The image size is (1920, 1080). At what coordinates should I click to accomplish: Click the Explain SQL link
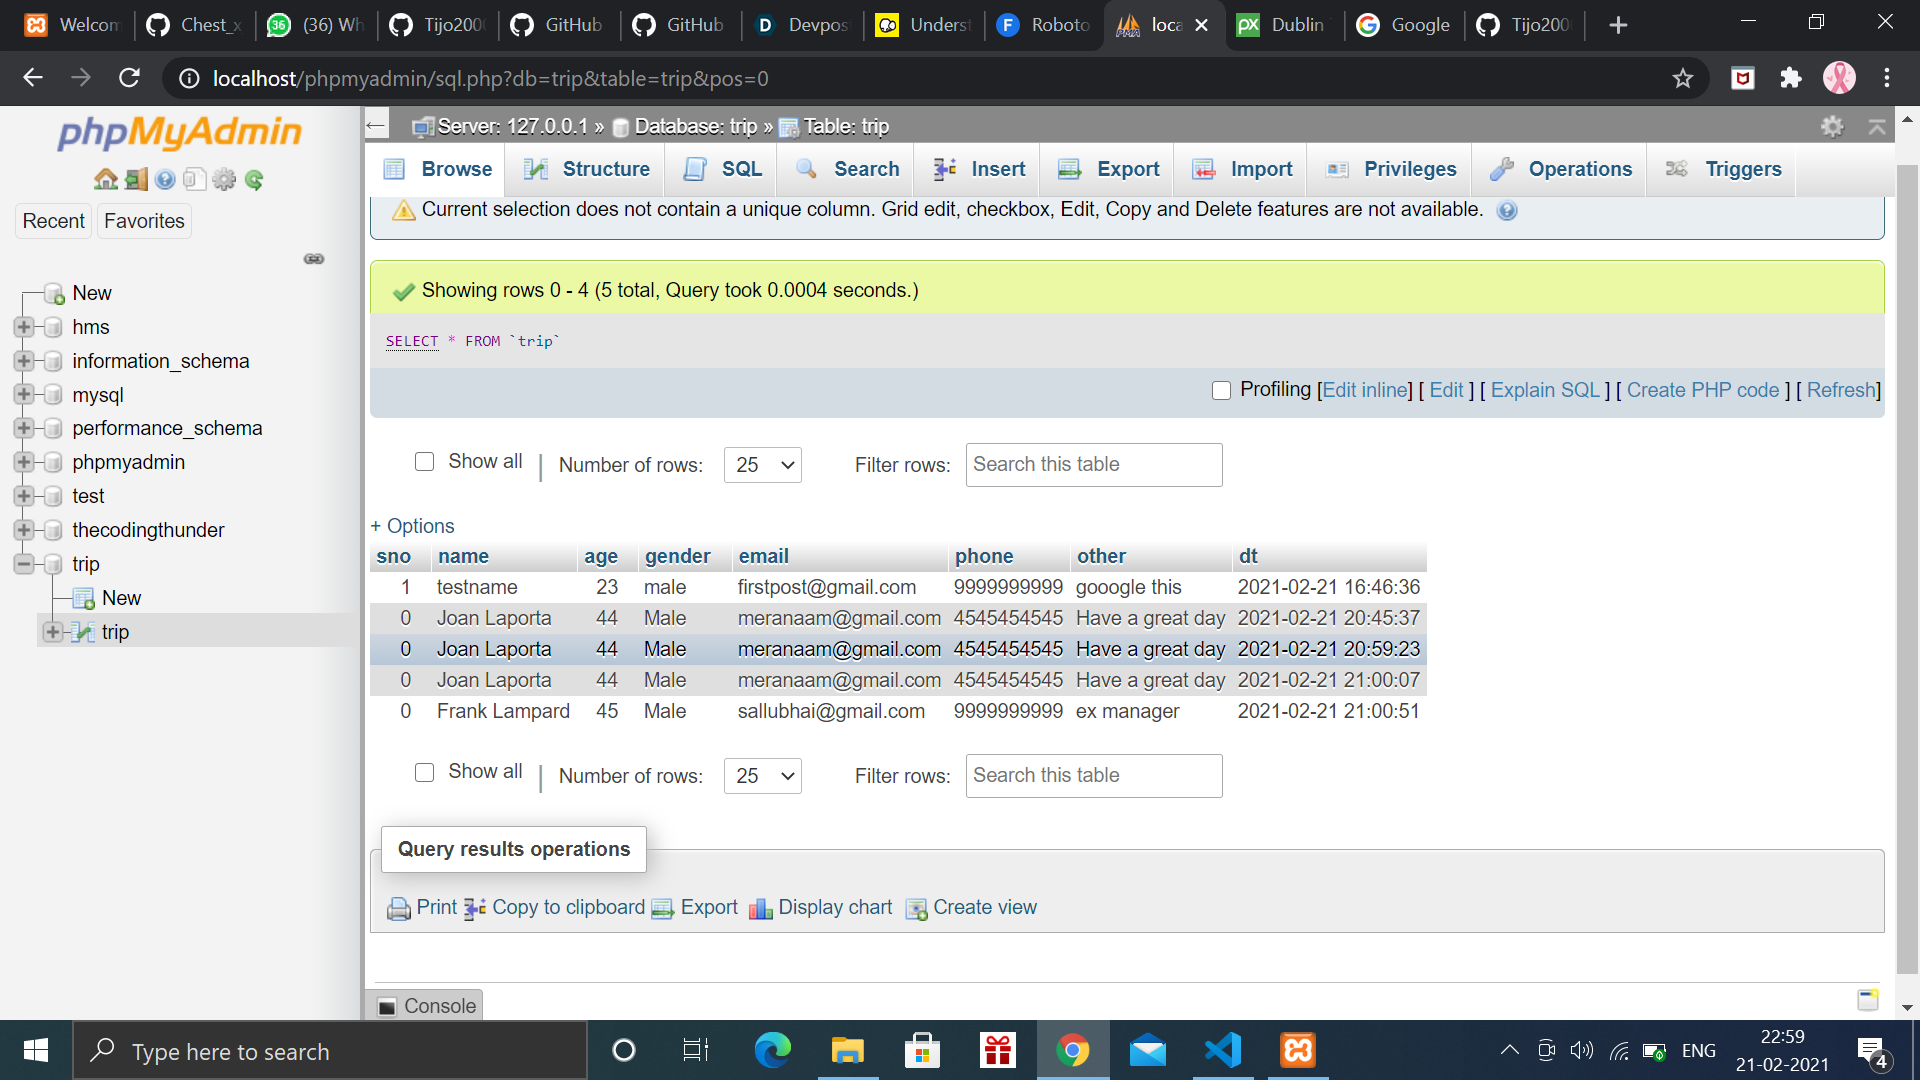(x=1545, y=390)
